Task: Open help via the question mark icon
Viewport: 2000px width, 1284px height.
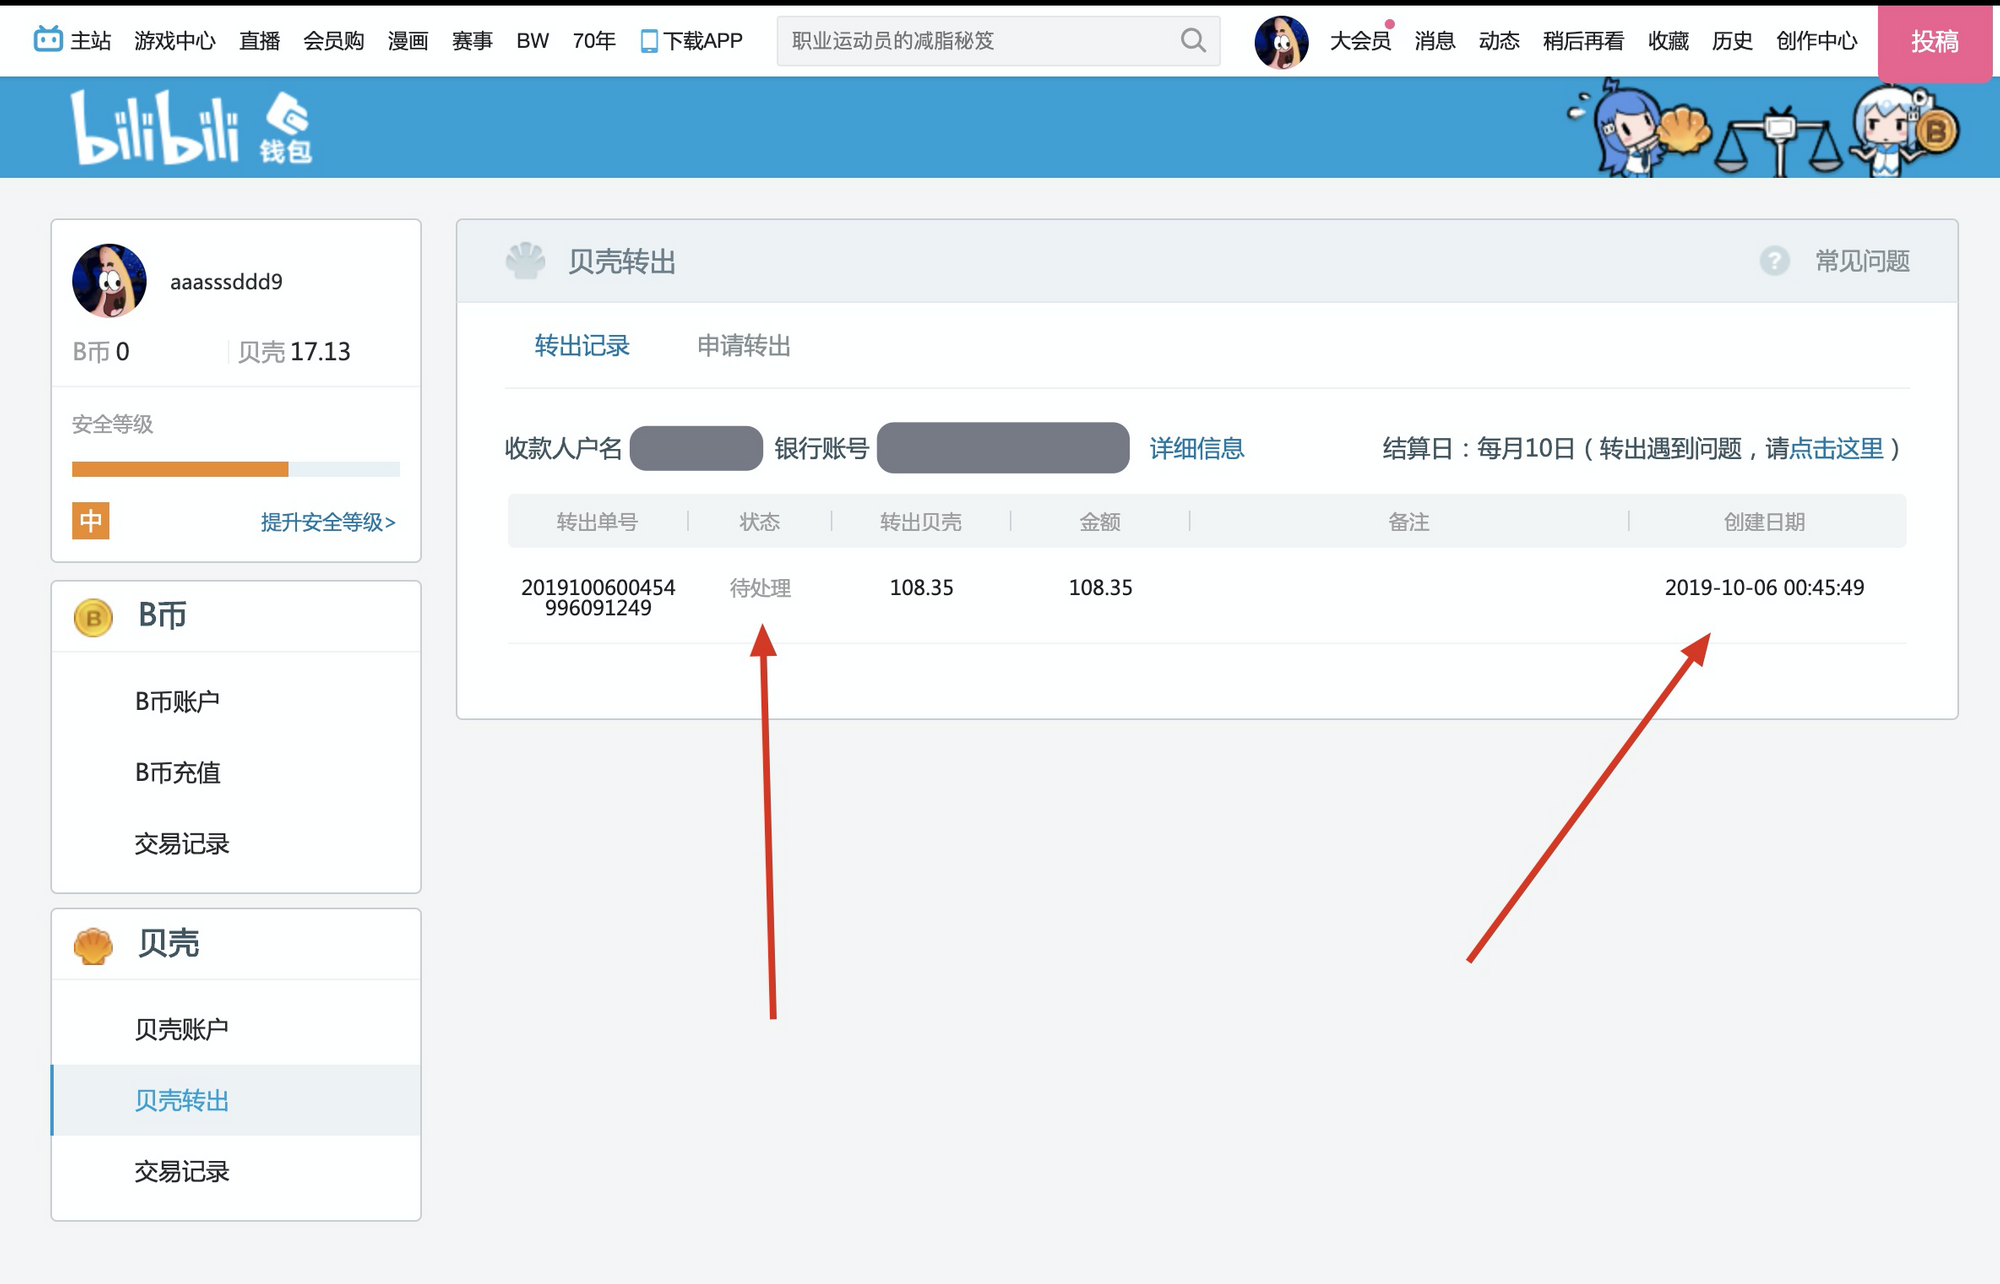Action: coord(1776,261)
